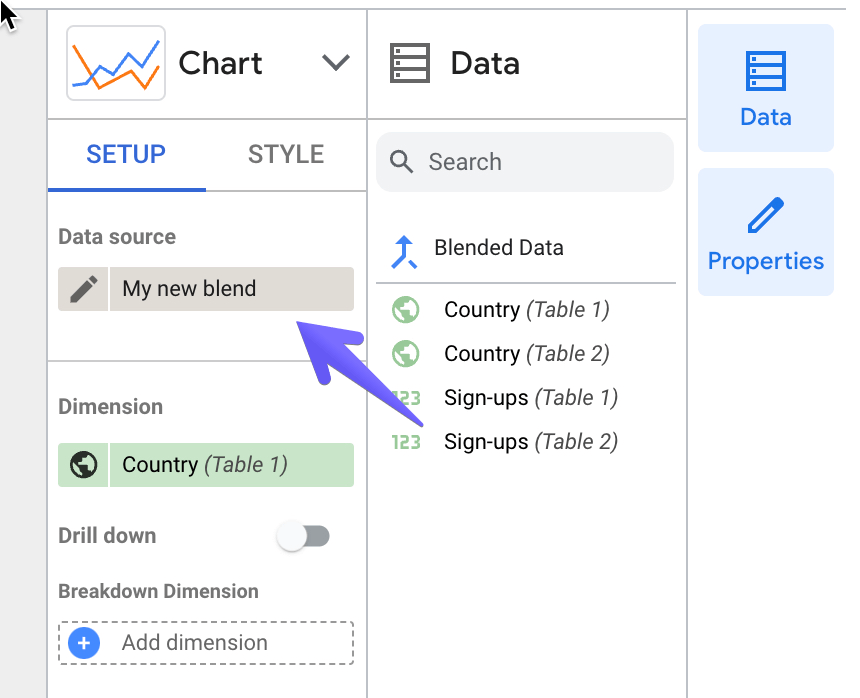Switch to the STYLE tab

tap(285, 154)
